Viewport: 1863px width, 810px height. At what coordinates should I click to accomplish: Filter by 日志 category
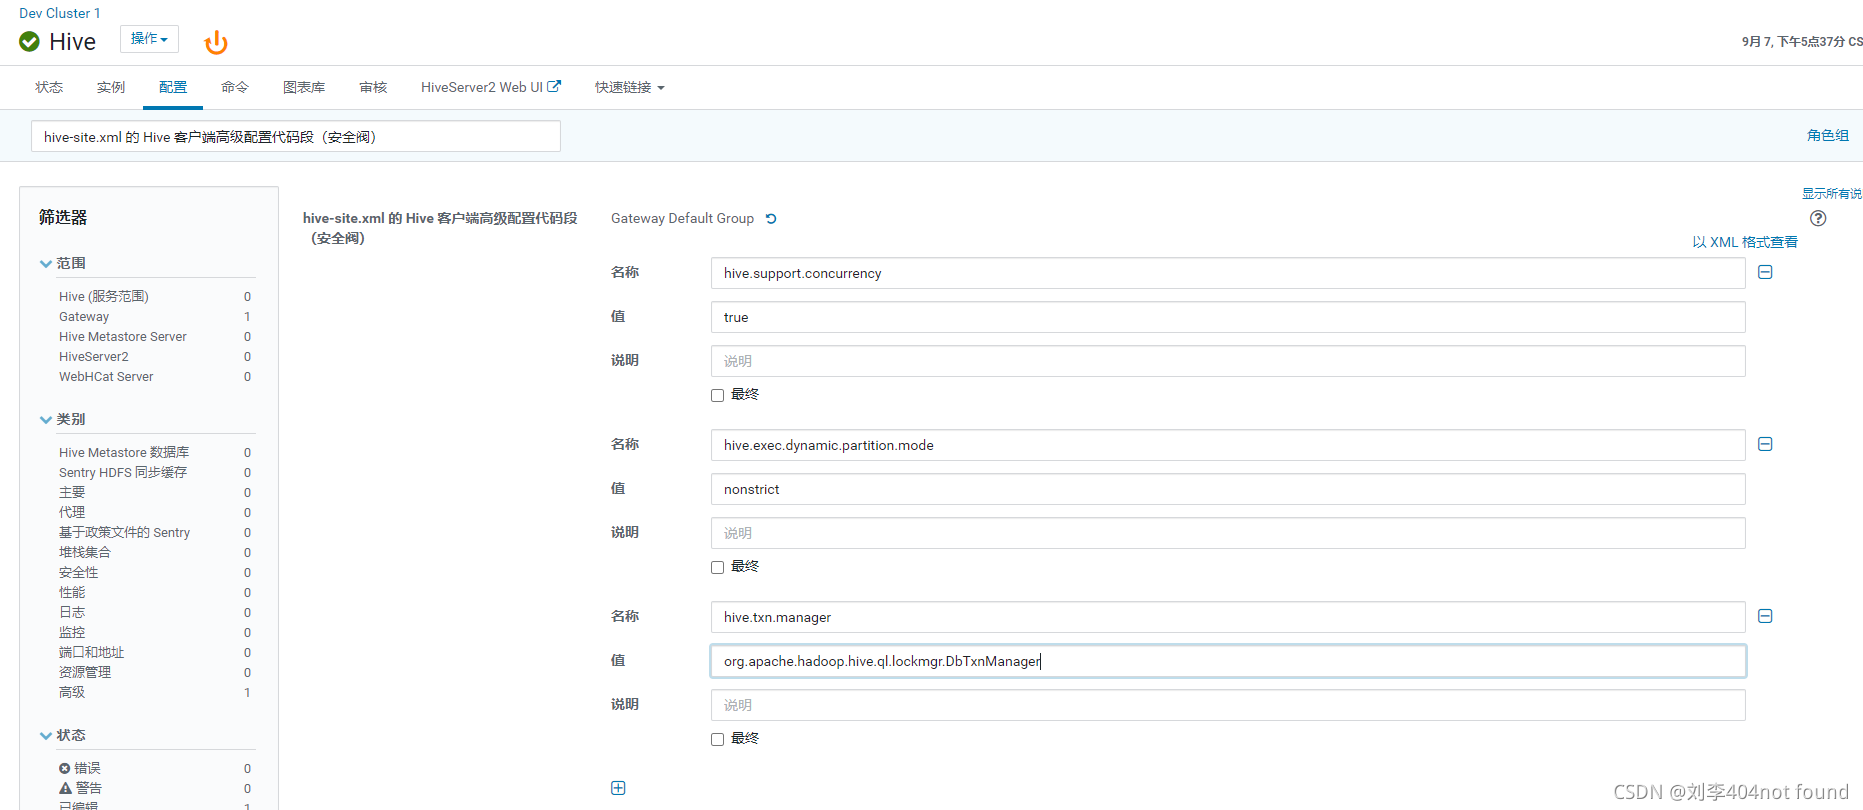pos(72,612)
